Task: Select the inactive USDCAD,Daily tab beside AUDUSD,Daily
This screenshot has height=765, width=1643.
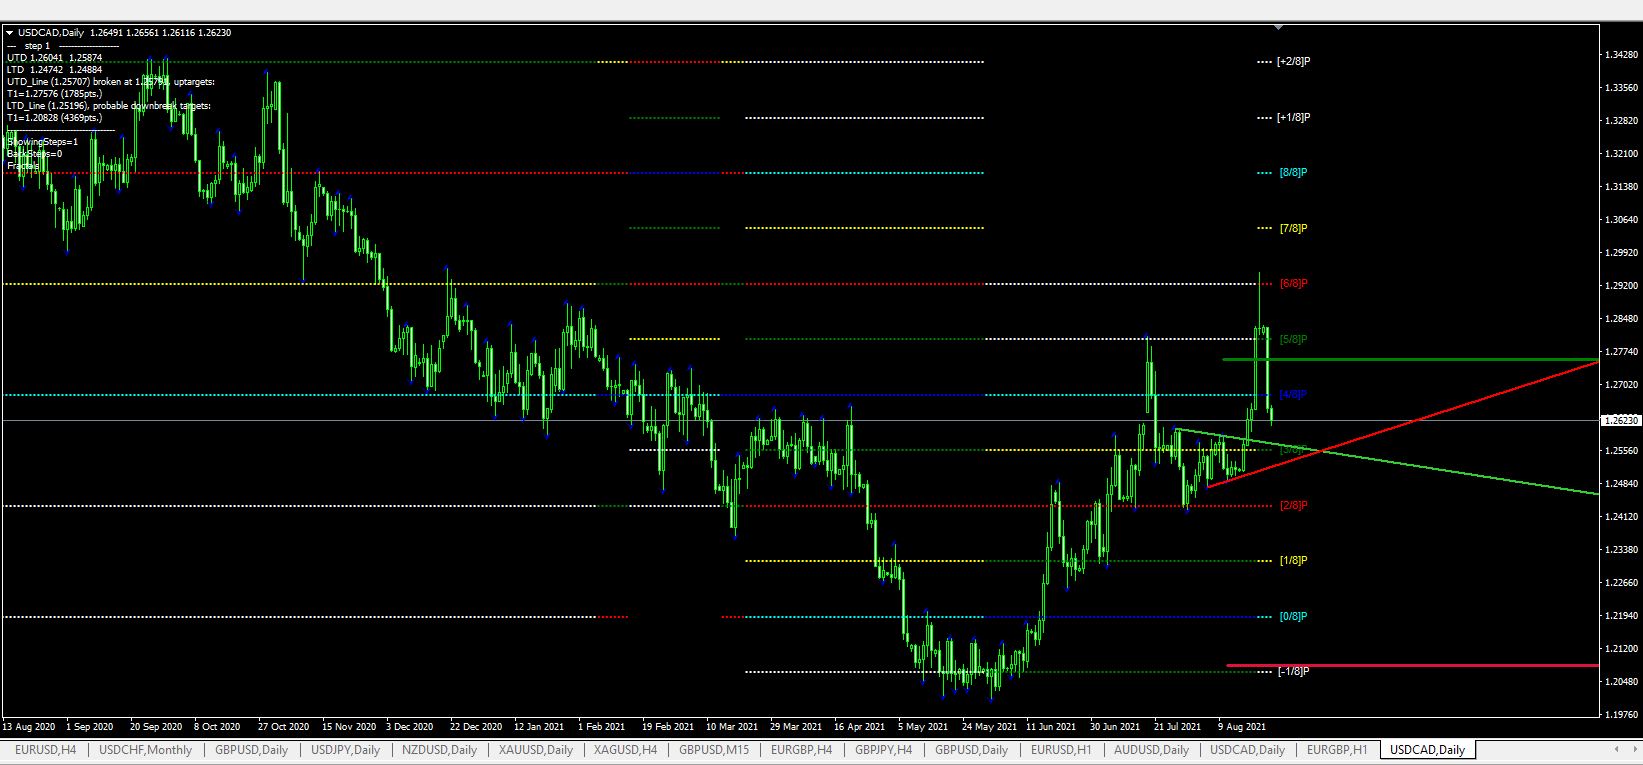Action: click(x=1247, y=750)
